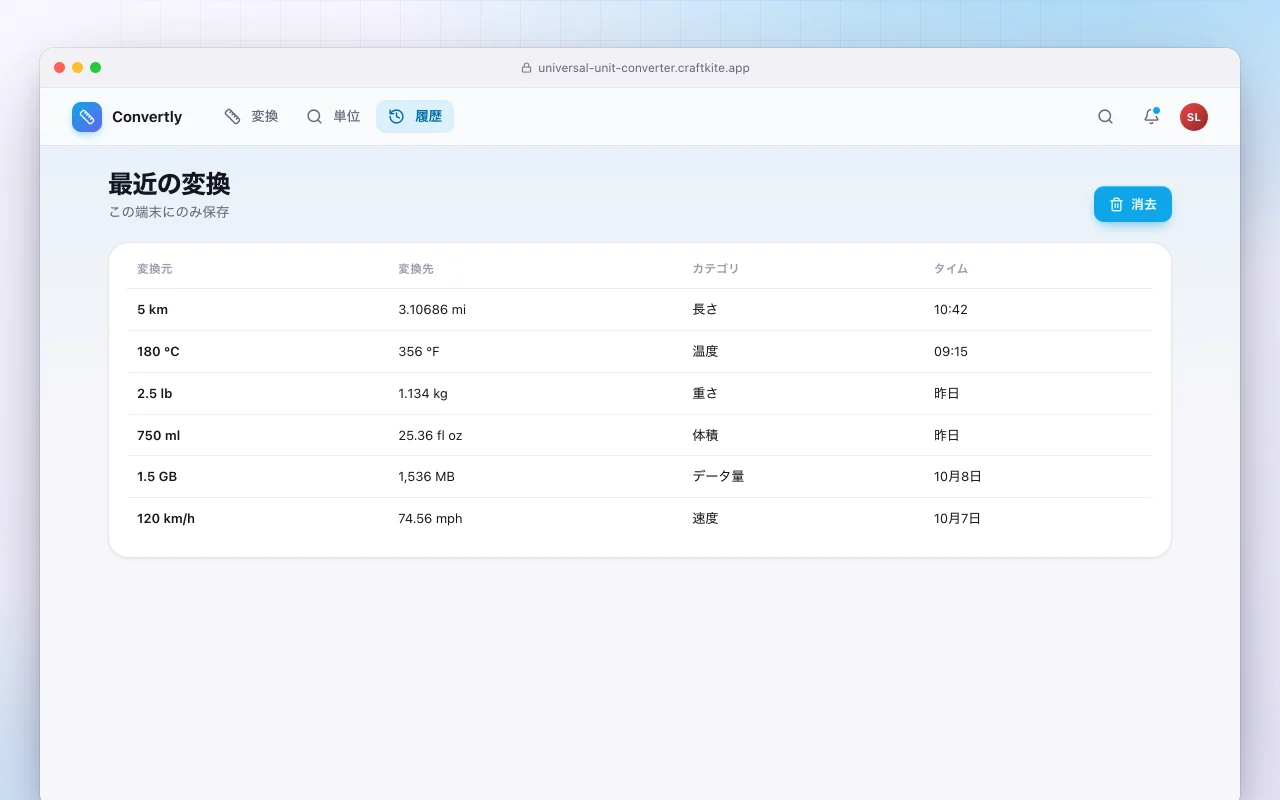The width and height of the screenshot is (1280, 800).
Task: Click the Convertly ruler logo icon
Action: (x=87, y=117)
